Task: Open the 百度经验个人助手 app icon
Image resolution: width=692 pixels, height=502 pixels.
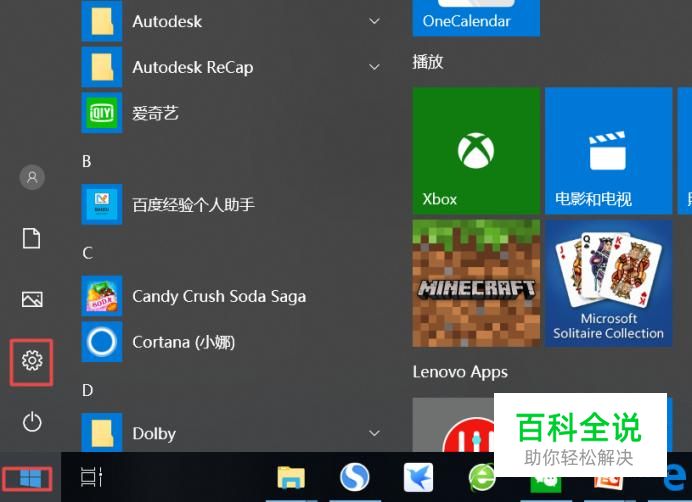Action: coord(102,204)
